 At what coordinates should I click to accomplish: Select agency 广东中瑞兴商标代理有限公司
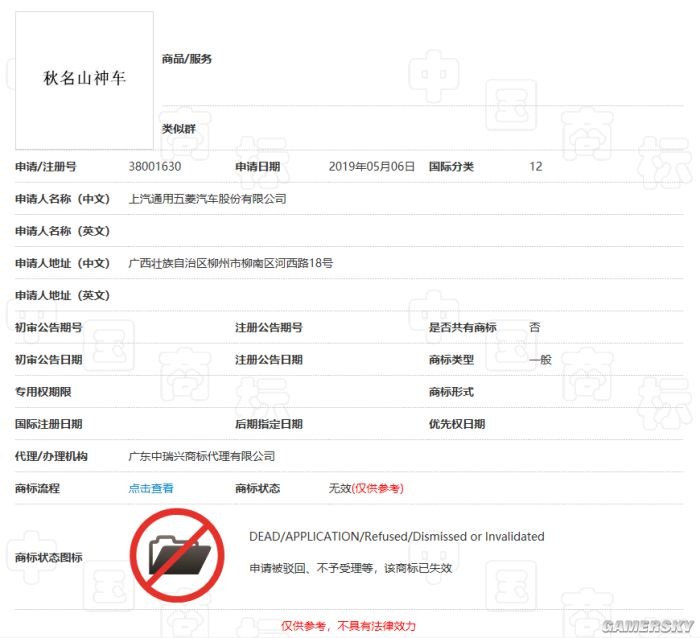click(x=202, y=456)
